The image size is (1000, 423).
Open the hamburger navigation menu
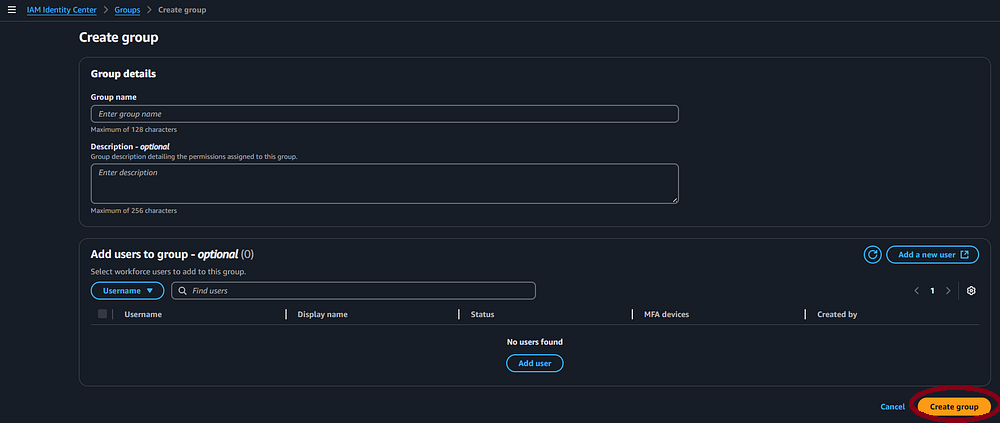pyautogui.click(x=12, y=9)
